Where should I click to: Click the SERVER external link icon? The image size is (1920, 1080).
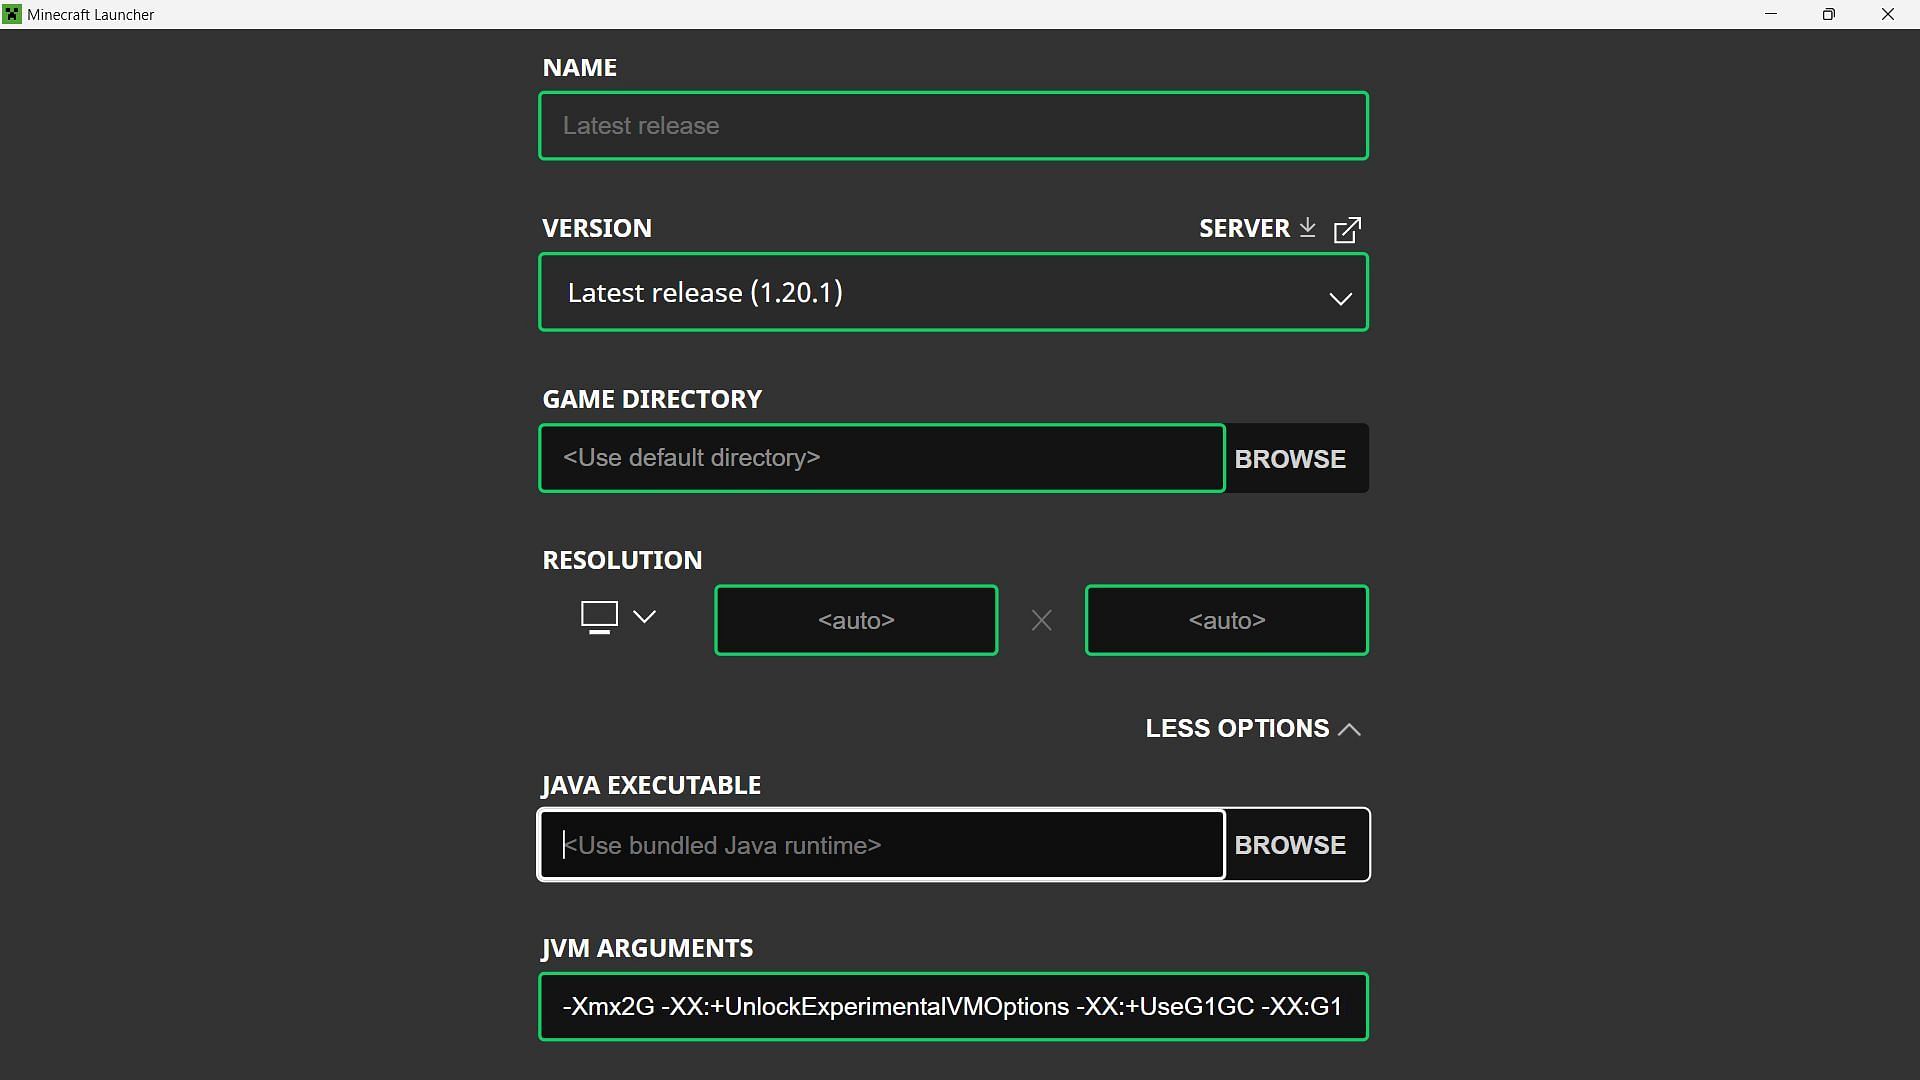tap(1348, 228)
